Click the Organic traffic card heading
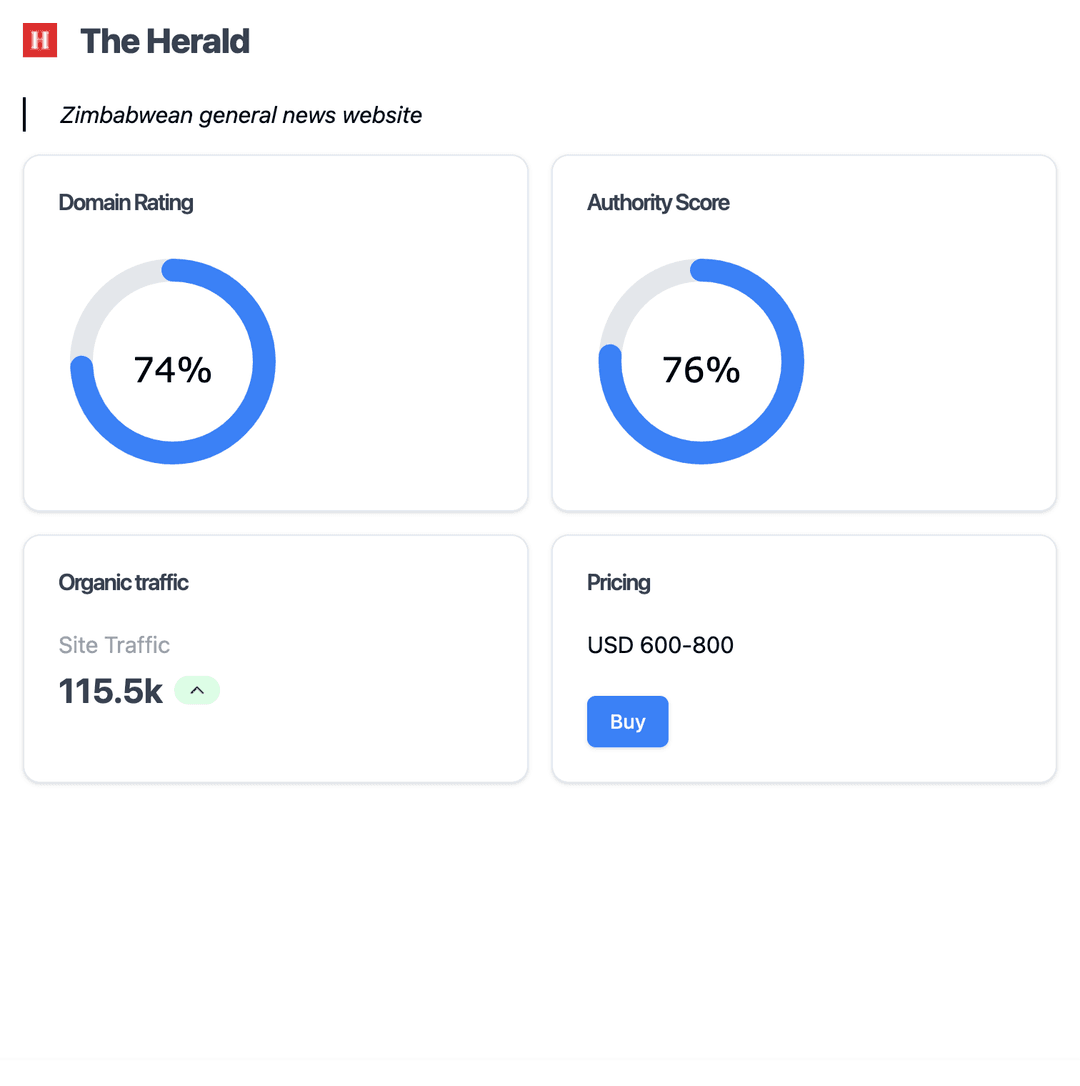1080x1086 pixels. (123, 583)
